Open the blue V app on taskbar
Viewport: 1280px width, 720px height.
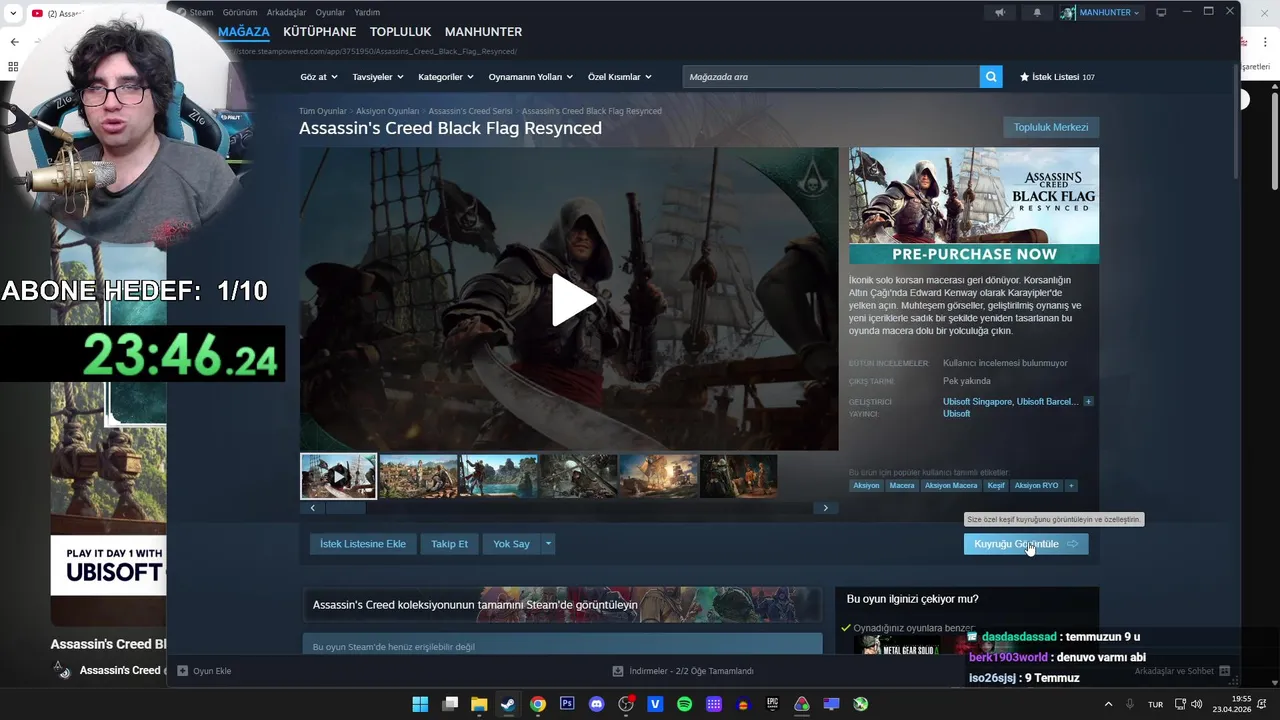(x=655, y=704)
